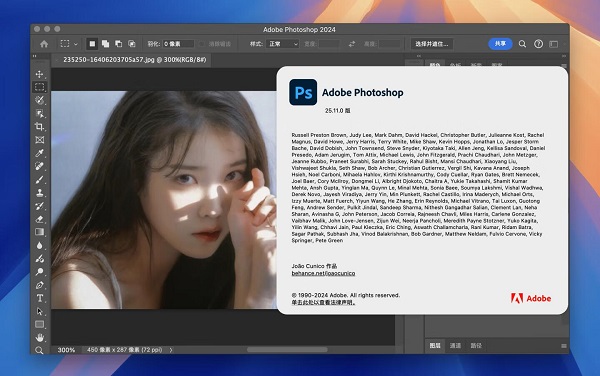Choose New Selection mode

(92, 44)
